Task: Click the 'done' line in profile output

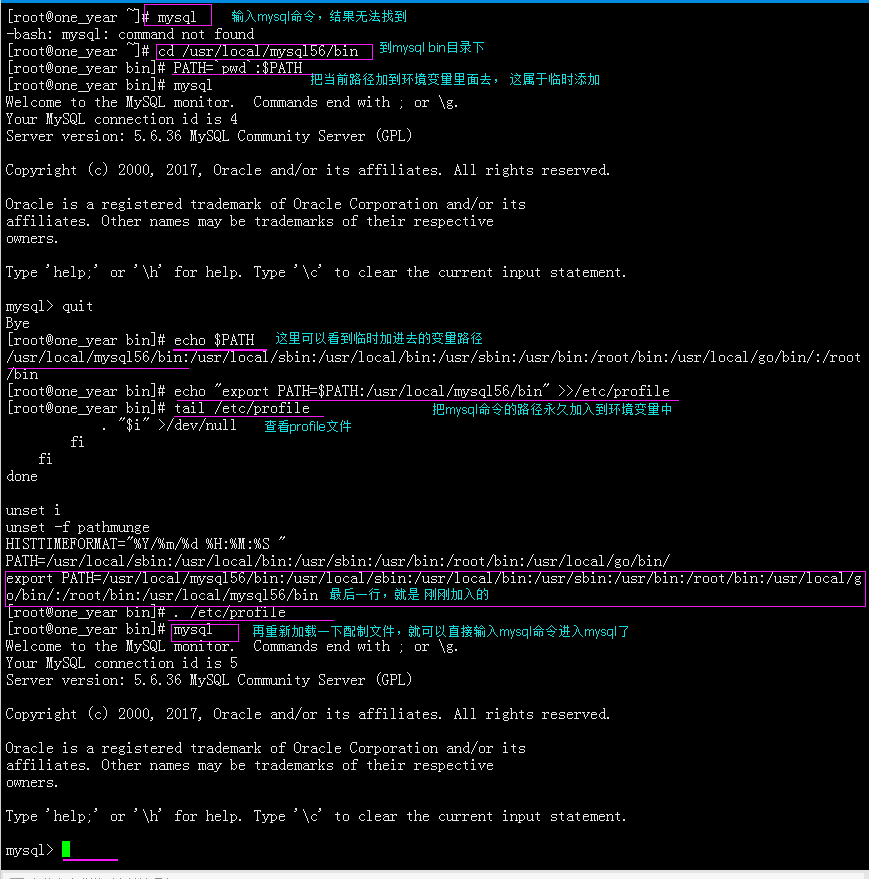Action: tap(22, 476)
